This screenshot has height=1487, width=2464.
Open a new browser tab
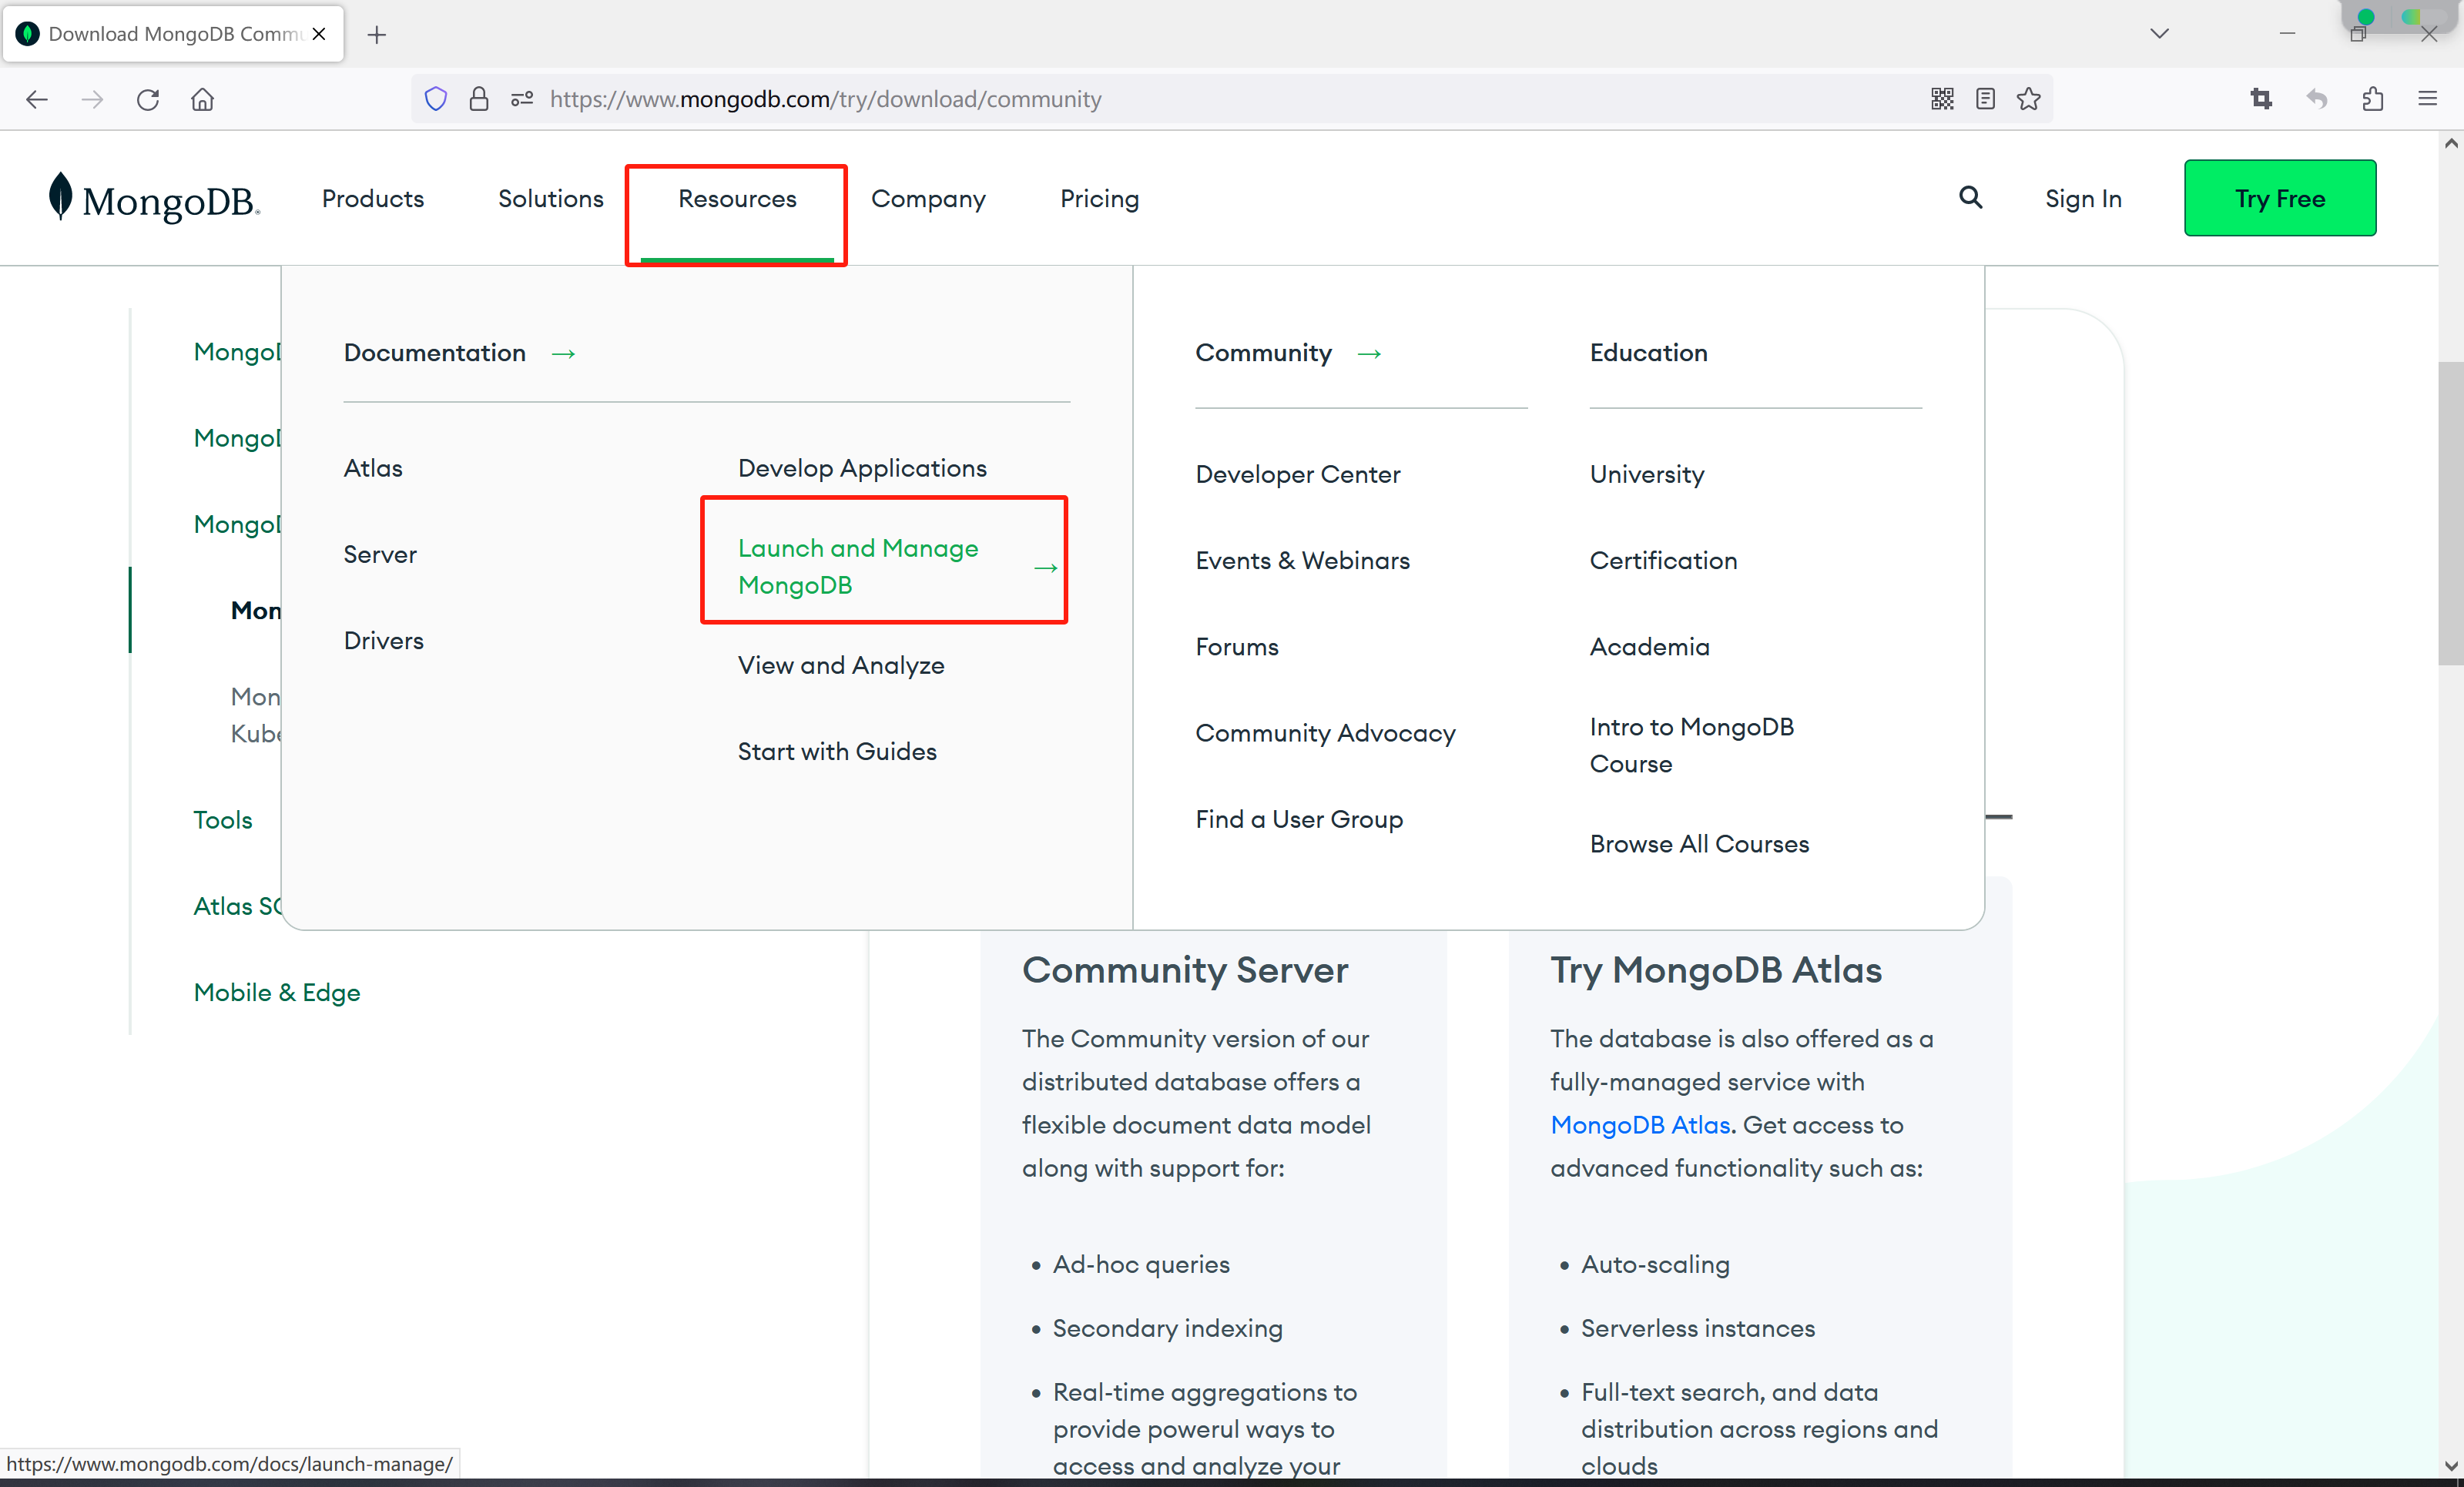[x=377, y=35]
